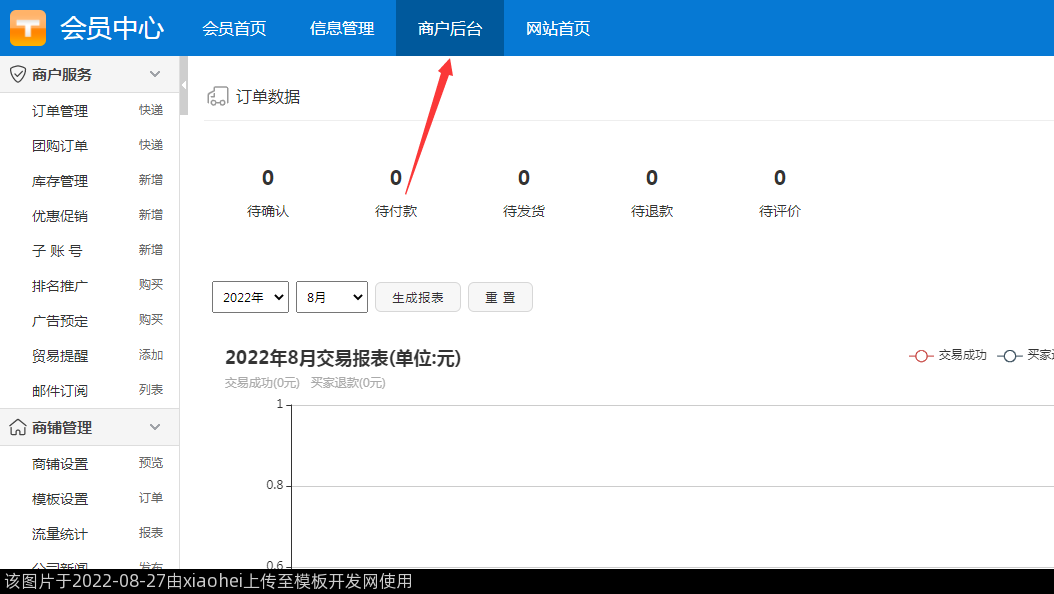Collapse the 商户服务 section chevron
The image size is (1054, 594).
155,74
